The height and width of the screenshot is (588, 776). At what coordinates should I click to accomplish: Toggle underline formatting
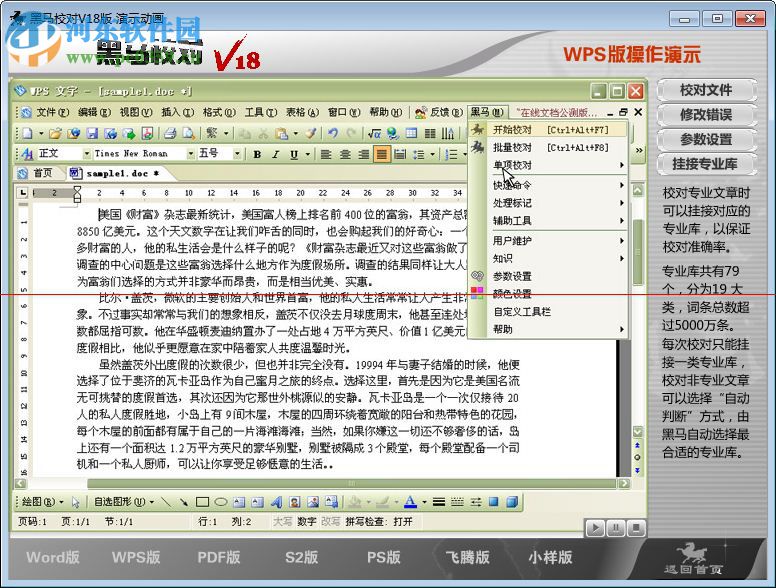[294, 154]
